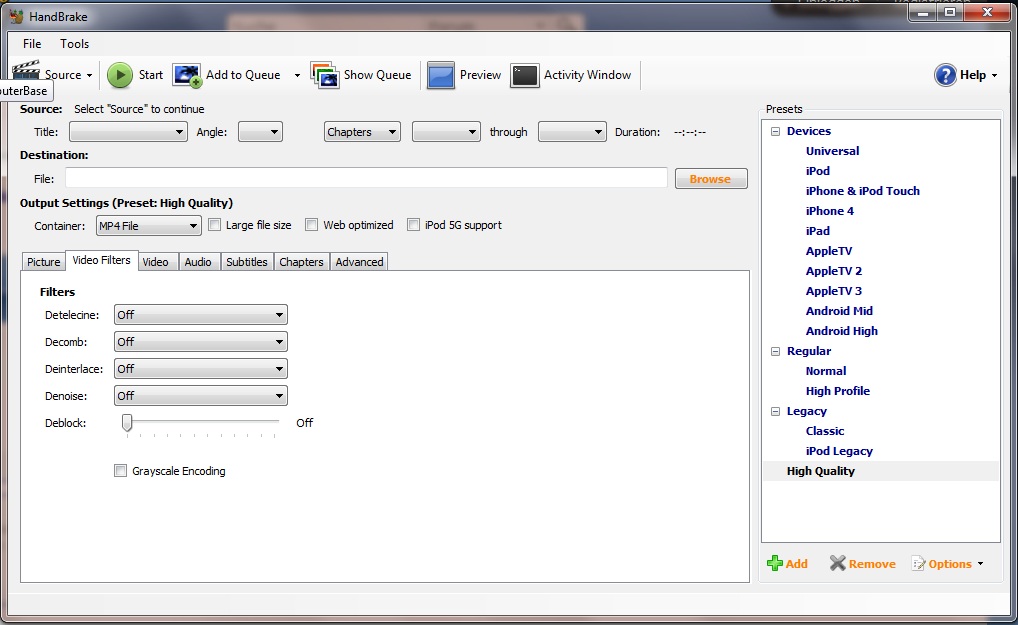Screen dimensions: 1018x625
Task: Select the High Quality preset
Action: pyautogui.click(x=821, y=471)
